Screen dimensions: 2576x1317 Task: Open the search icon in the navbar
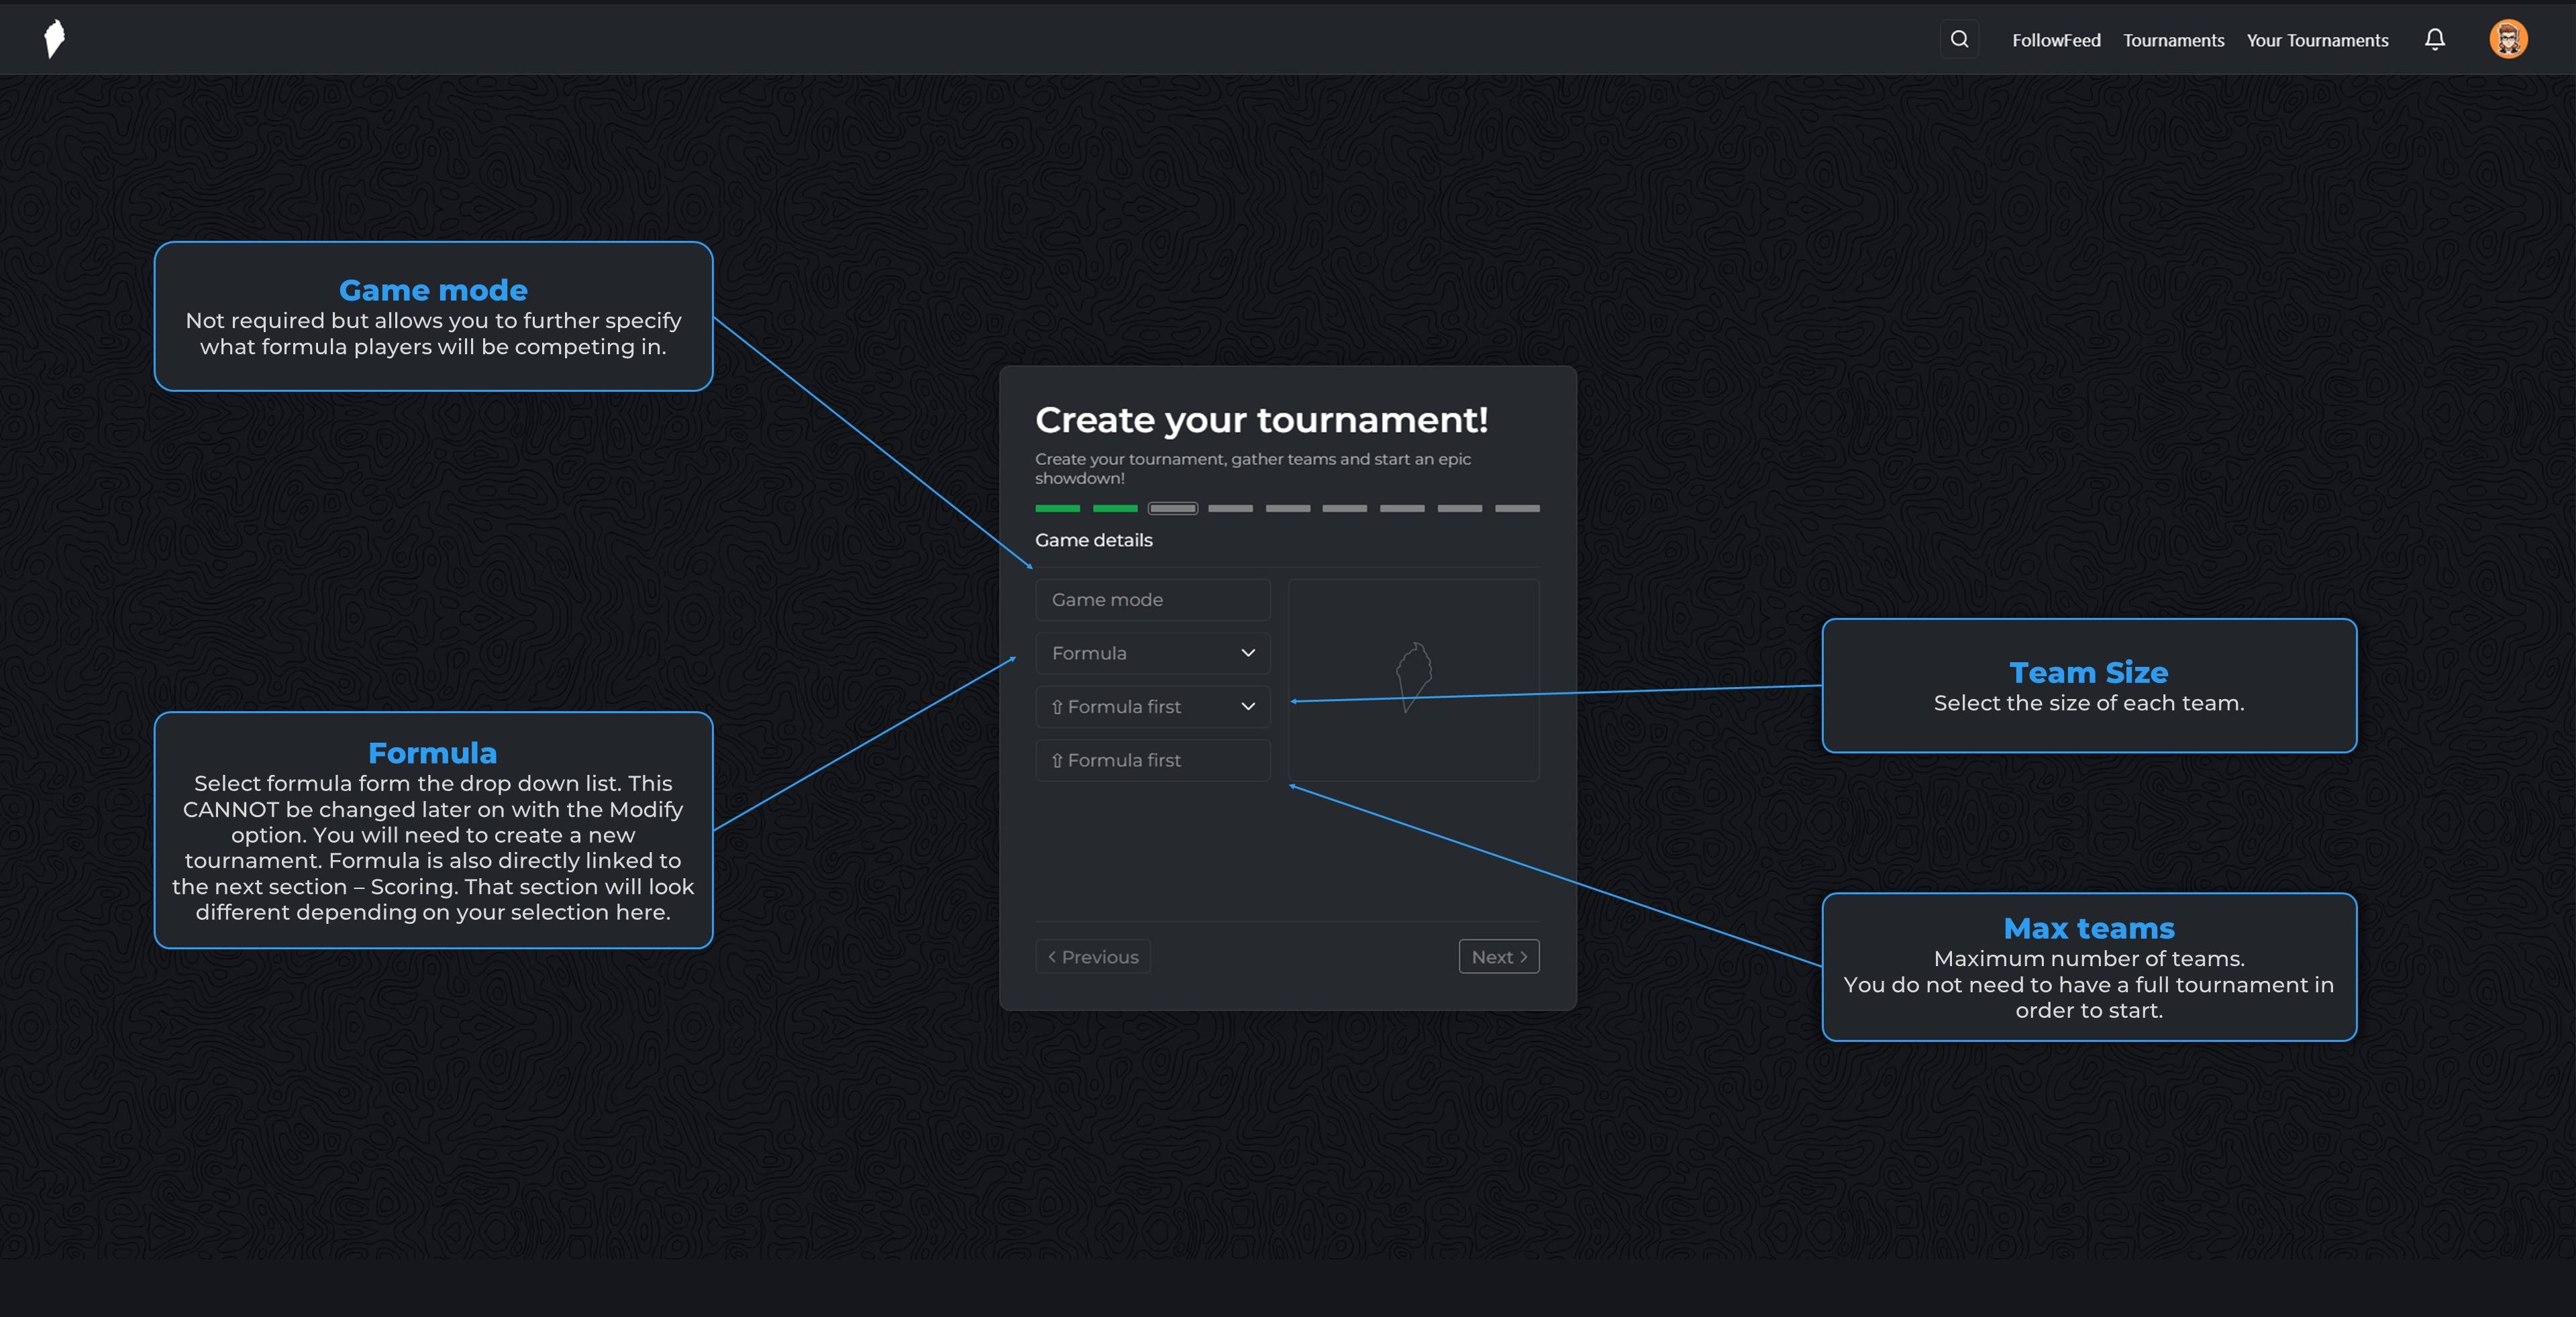(1959, 40)
